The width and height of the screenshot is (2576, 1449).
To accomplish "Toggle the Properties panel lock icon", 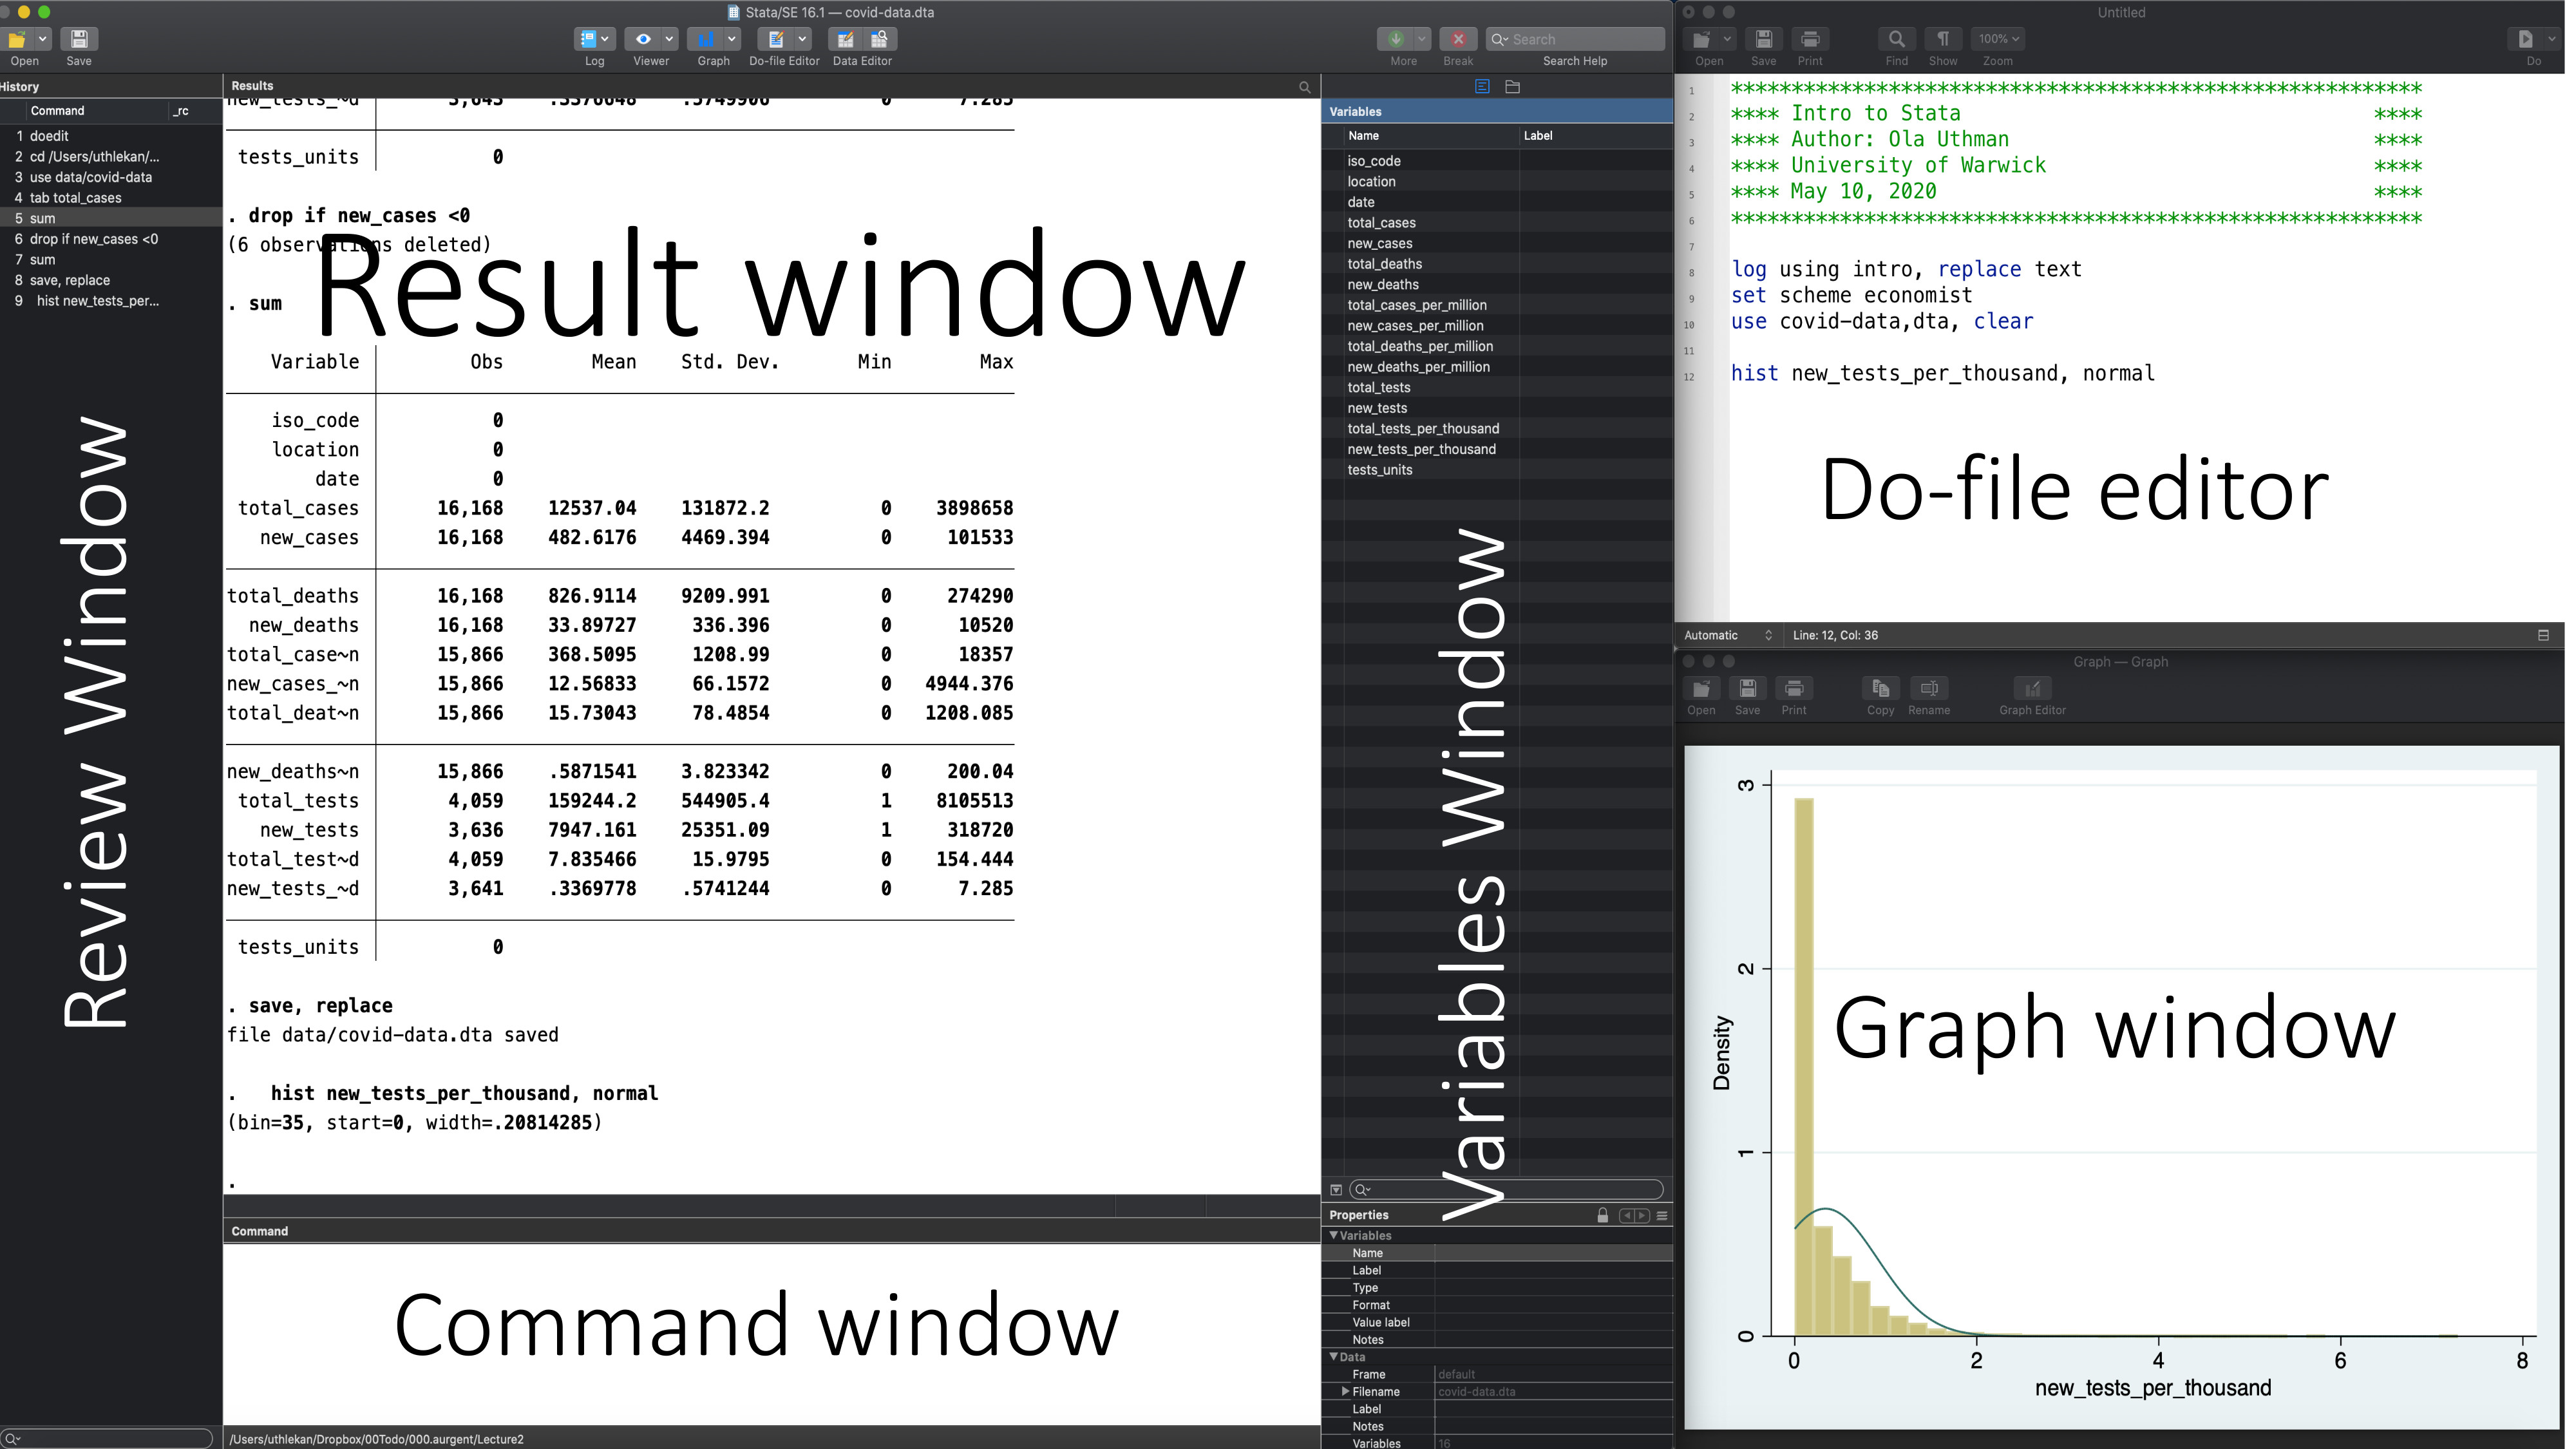I will 1602,1215.
